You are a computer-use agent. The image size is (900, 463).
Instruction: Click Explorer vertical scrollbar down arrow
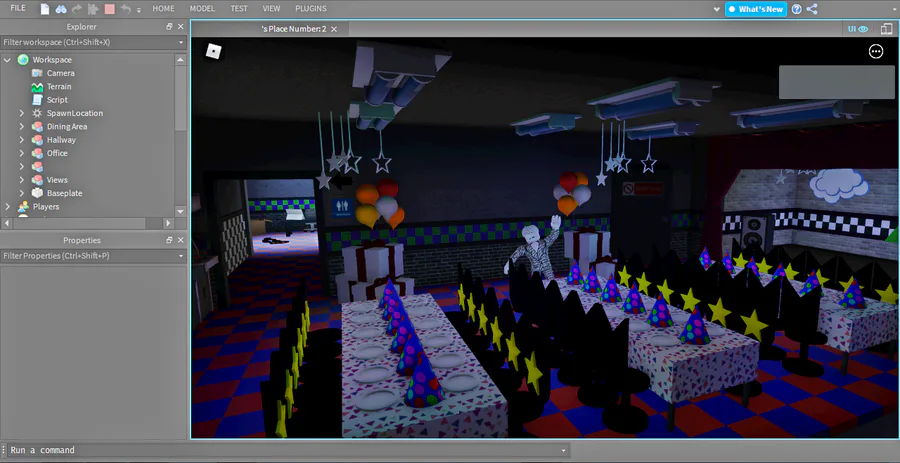[181, 212]
